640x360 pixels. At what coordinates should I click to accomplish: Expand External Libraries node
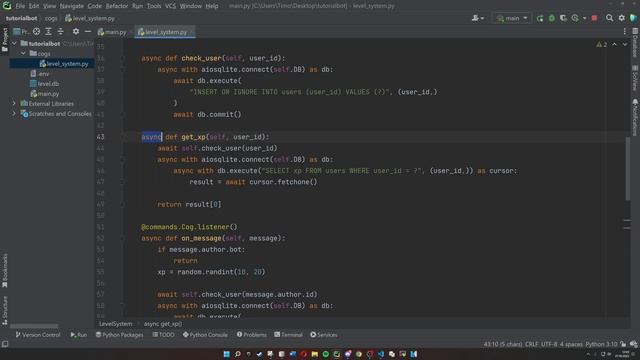[14, 104]
